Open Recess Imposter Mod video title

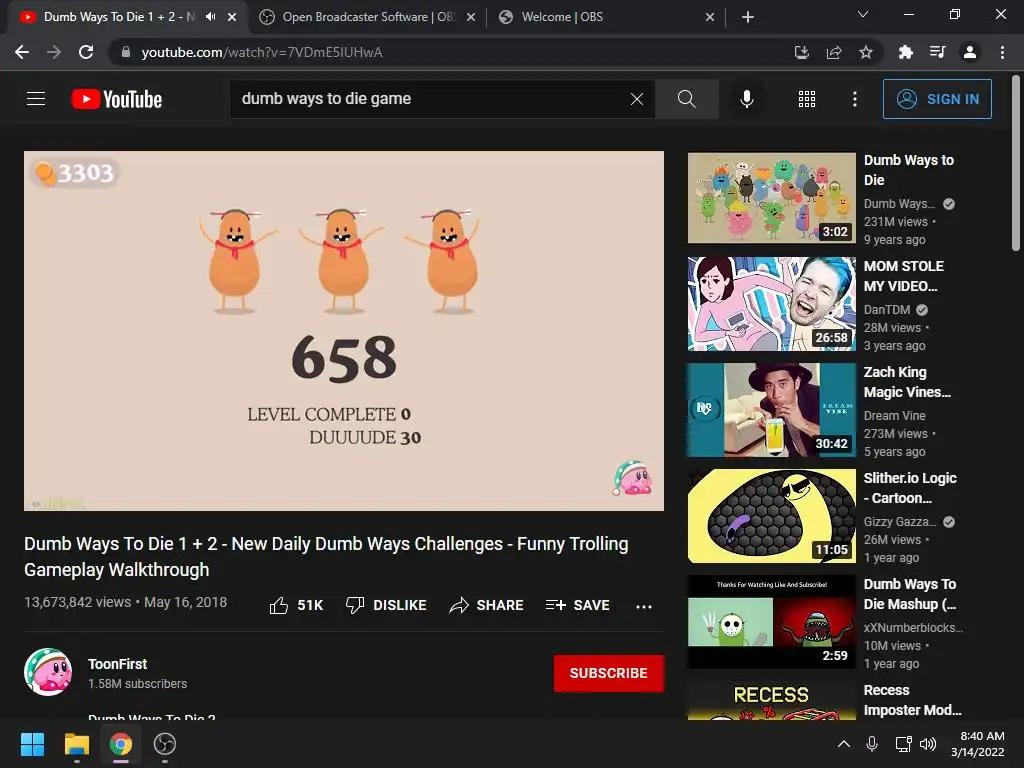coord(912,700)
